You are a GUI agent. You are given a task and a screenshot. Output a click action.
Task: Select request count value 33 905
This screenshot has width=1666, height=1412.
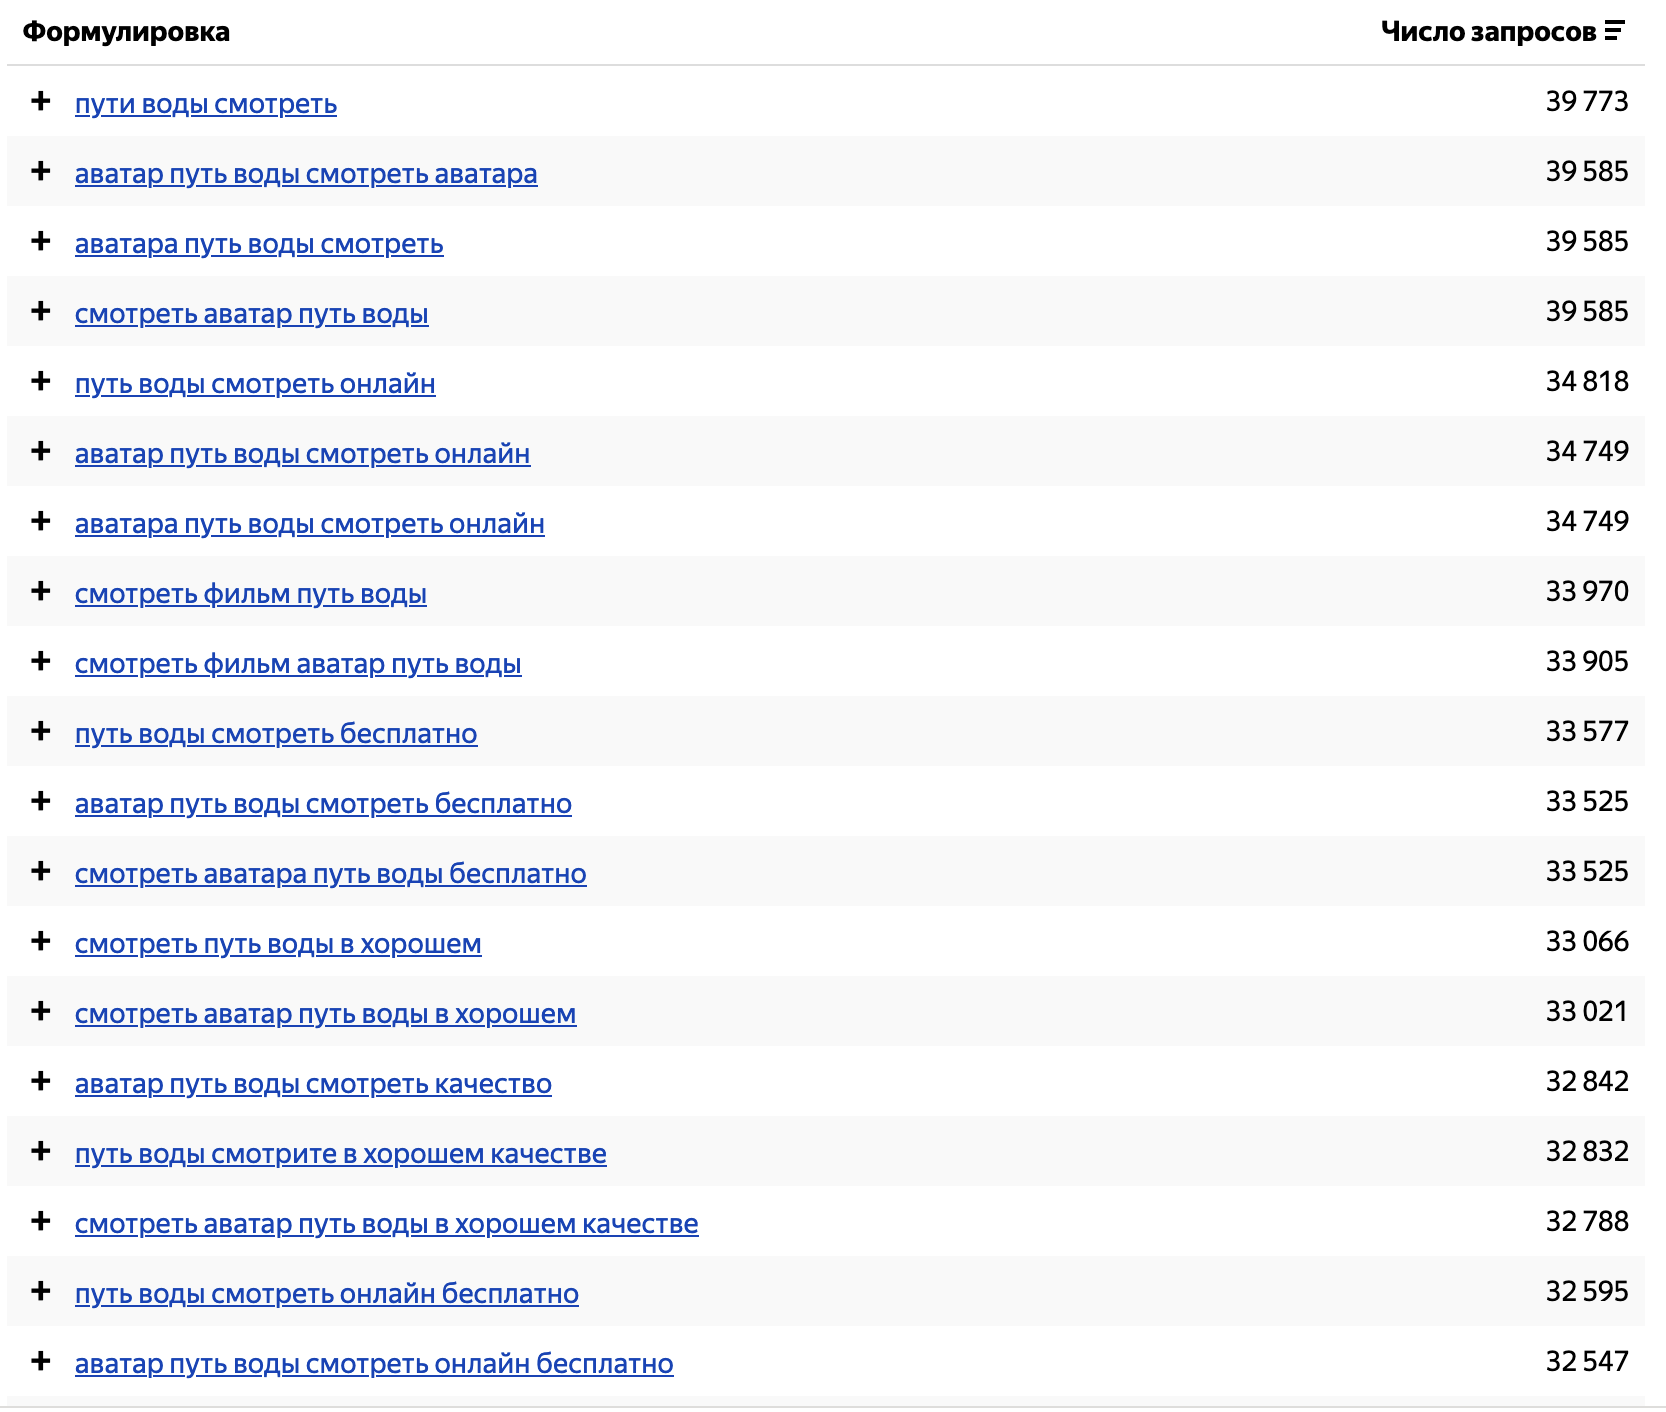1587,661
